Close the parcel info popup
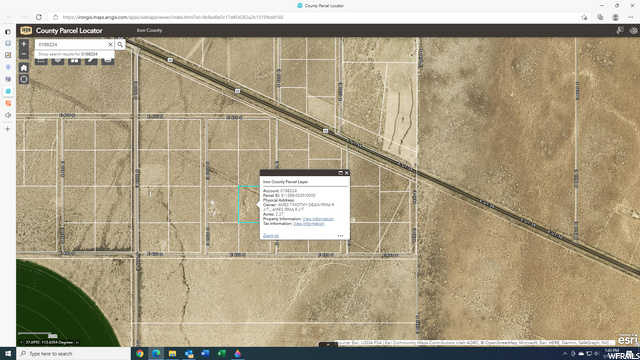The image size is (640, 360). (347, 173)
